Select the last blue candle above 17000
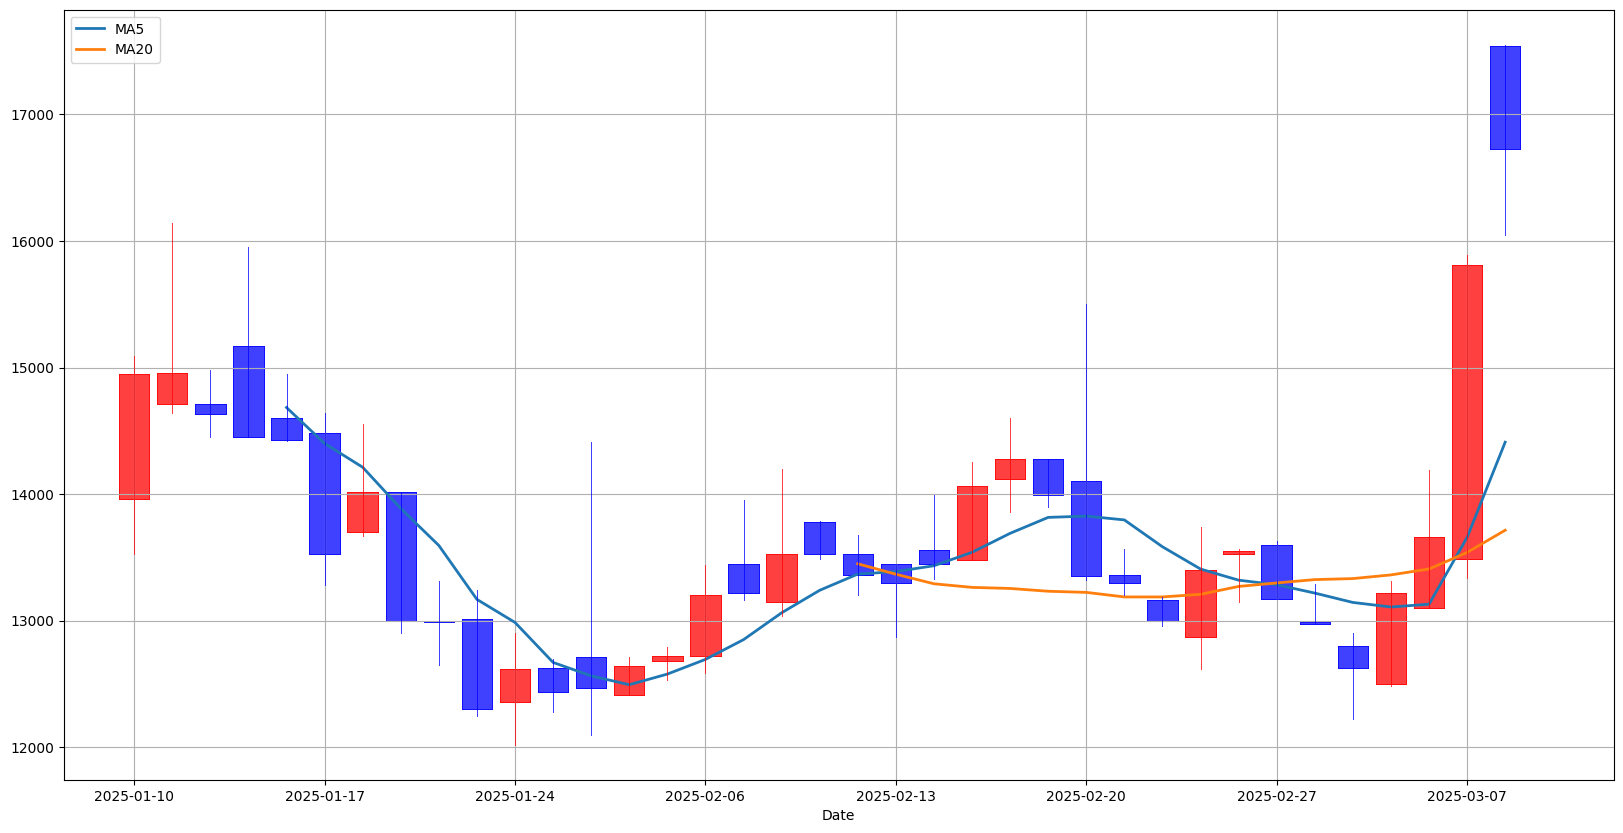This screenshot has height=833, width=1623. (1505, 98)
